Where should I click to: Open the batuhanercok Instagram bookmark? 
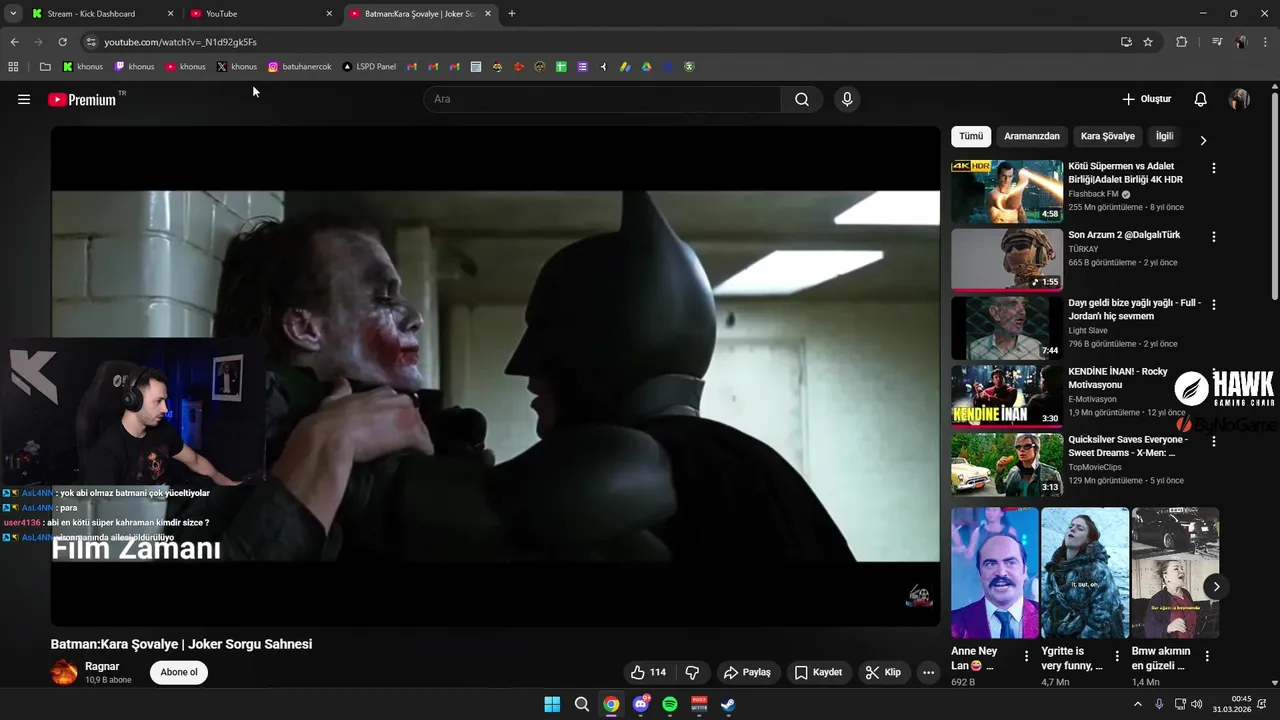pos(300,67)
